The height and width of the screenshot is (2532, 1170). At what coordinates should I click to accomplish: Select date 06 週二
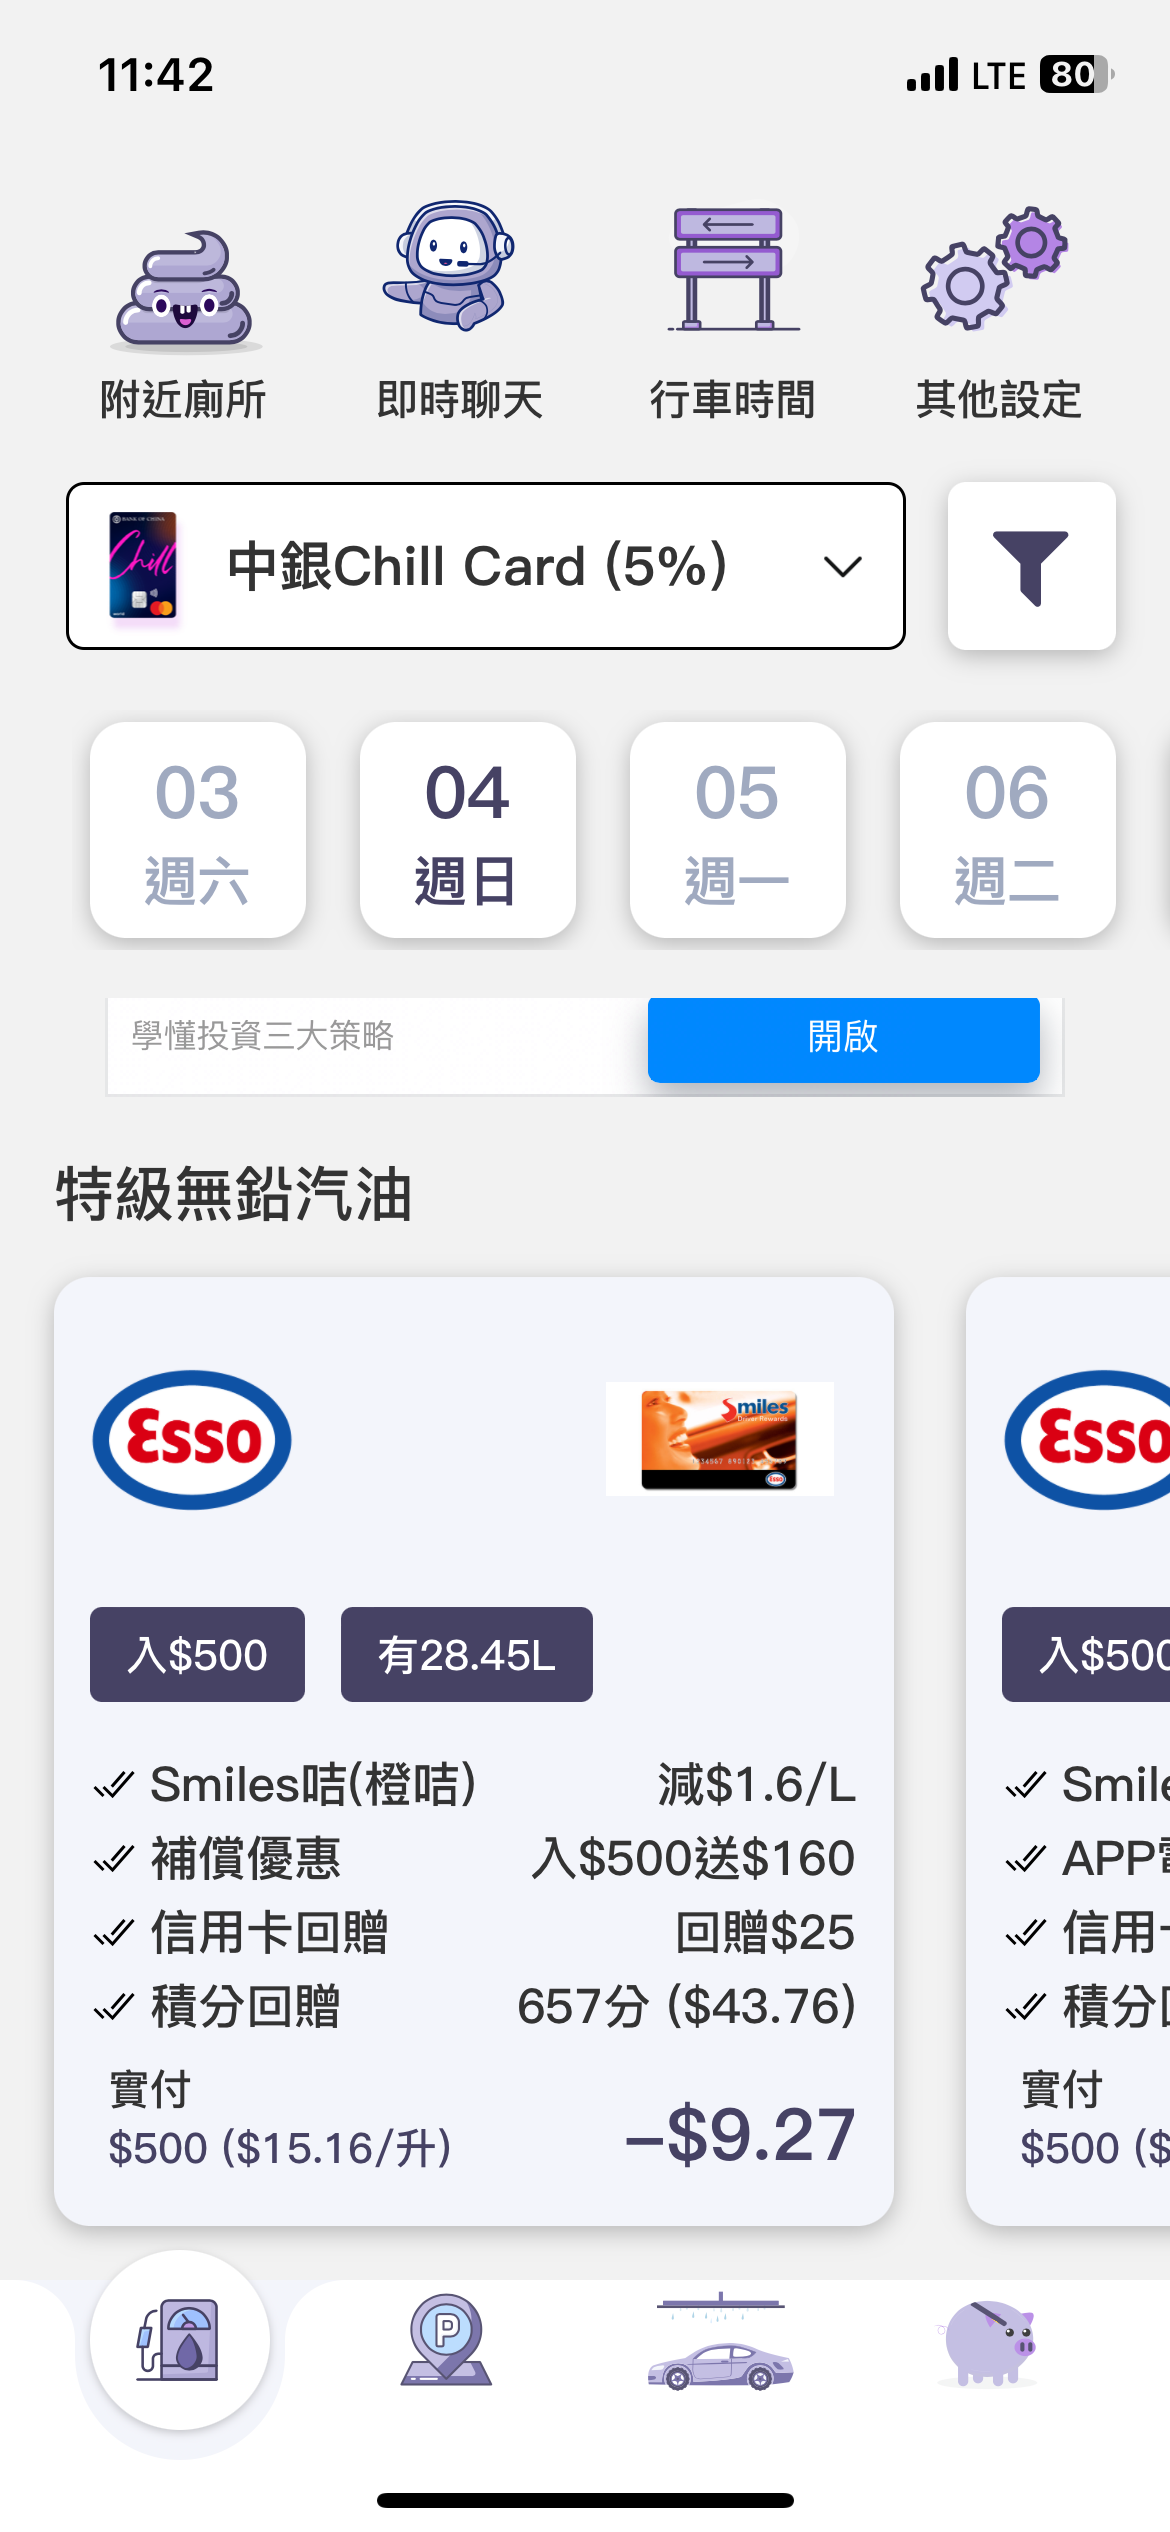click(x=1008, y=830)
